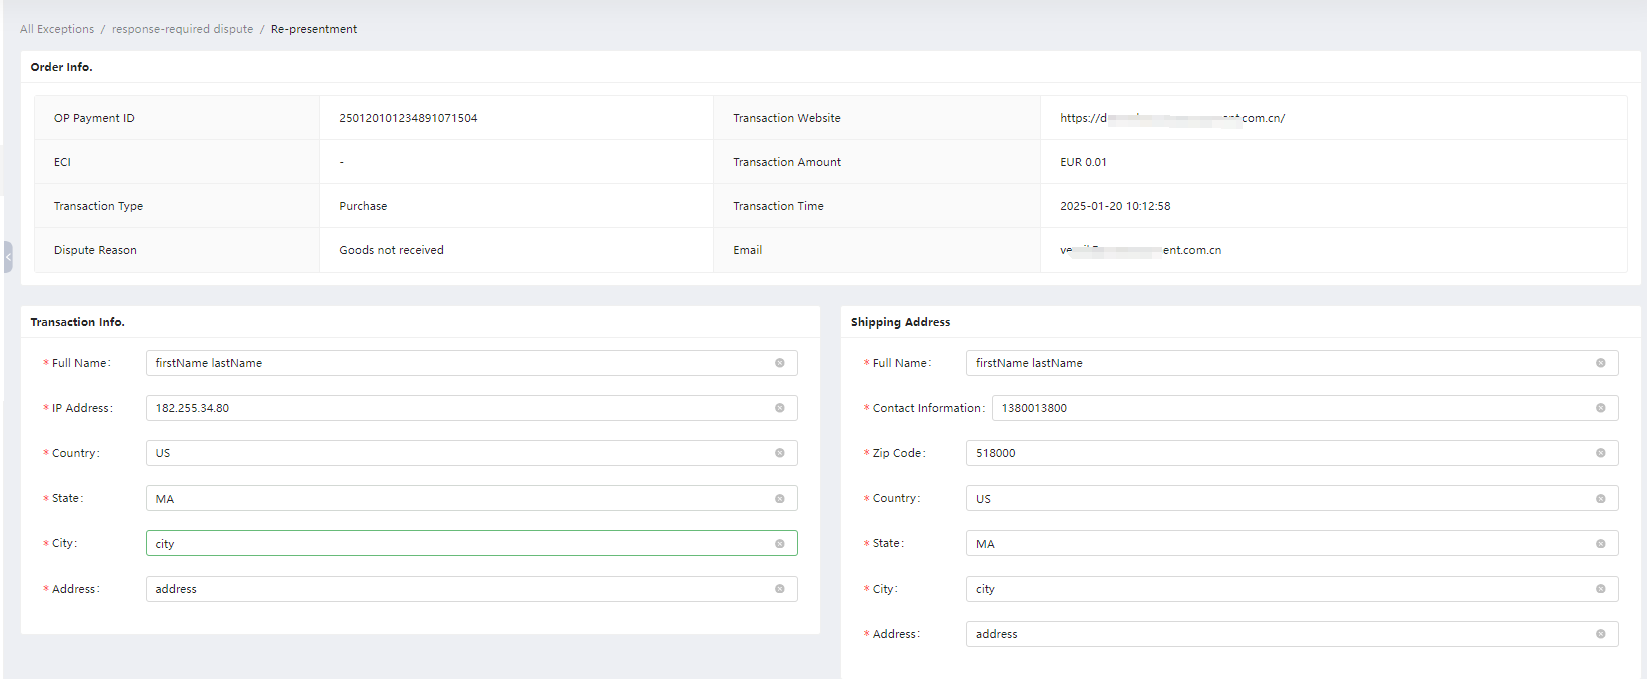Clear the Contact Information field
The width and height of the screenshot is (1647, 679).
point(1601,408)
